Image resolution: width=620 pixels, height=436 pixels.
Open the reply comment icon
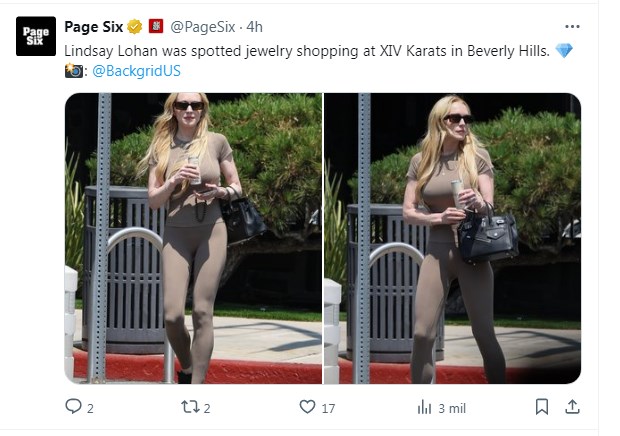click(73, 407)
